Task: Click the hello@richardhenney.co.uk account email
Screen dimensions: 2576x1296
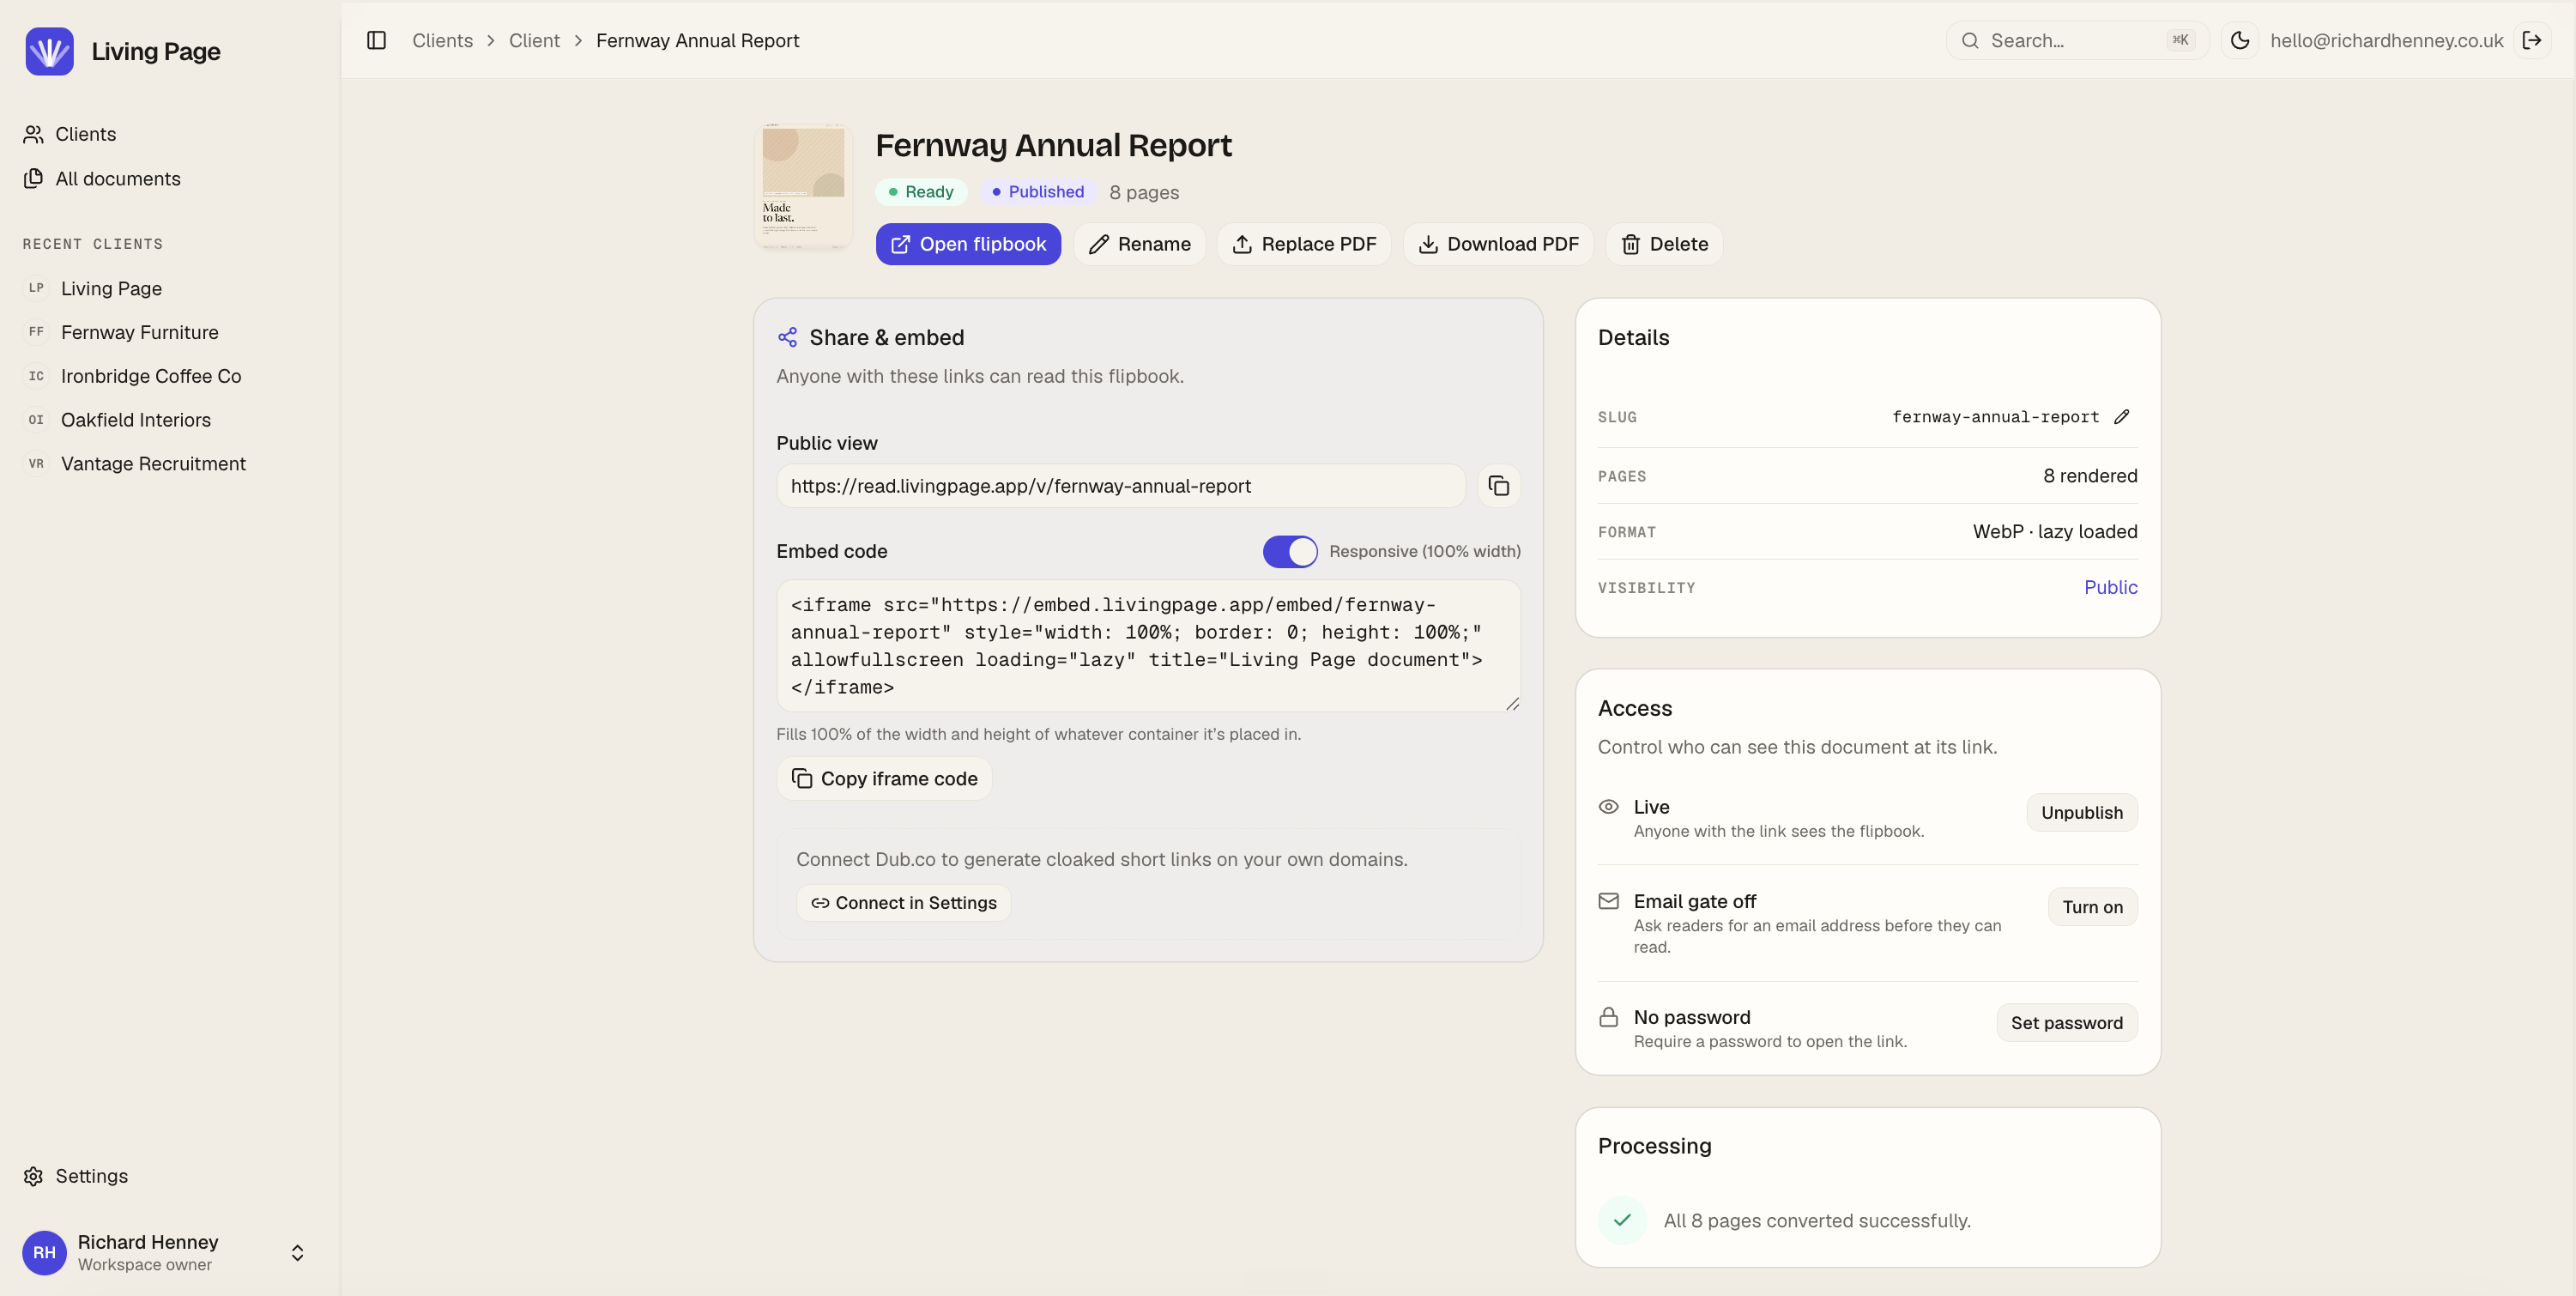Action: (x=2386, y=40)
